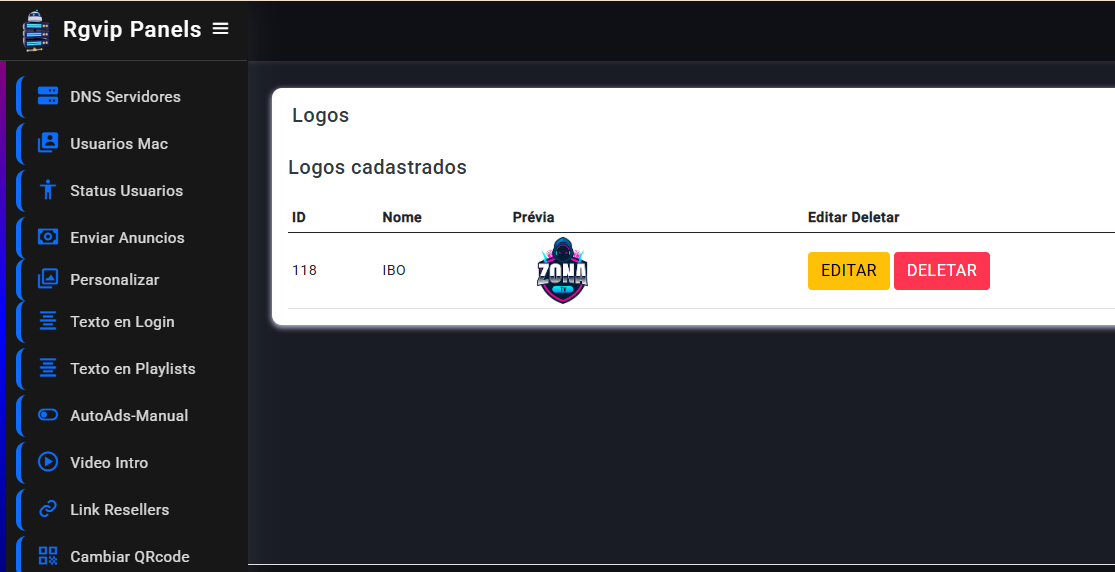Click the Personalizar image gallery icon
Image resolution: width=1115 pixels, height=572 pixels.
click(48, 279)
